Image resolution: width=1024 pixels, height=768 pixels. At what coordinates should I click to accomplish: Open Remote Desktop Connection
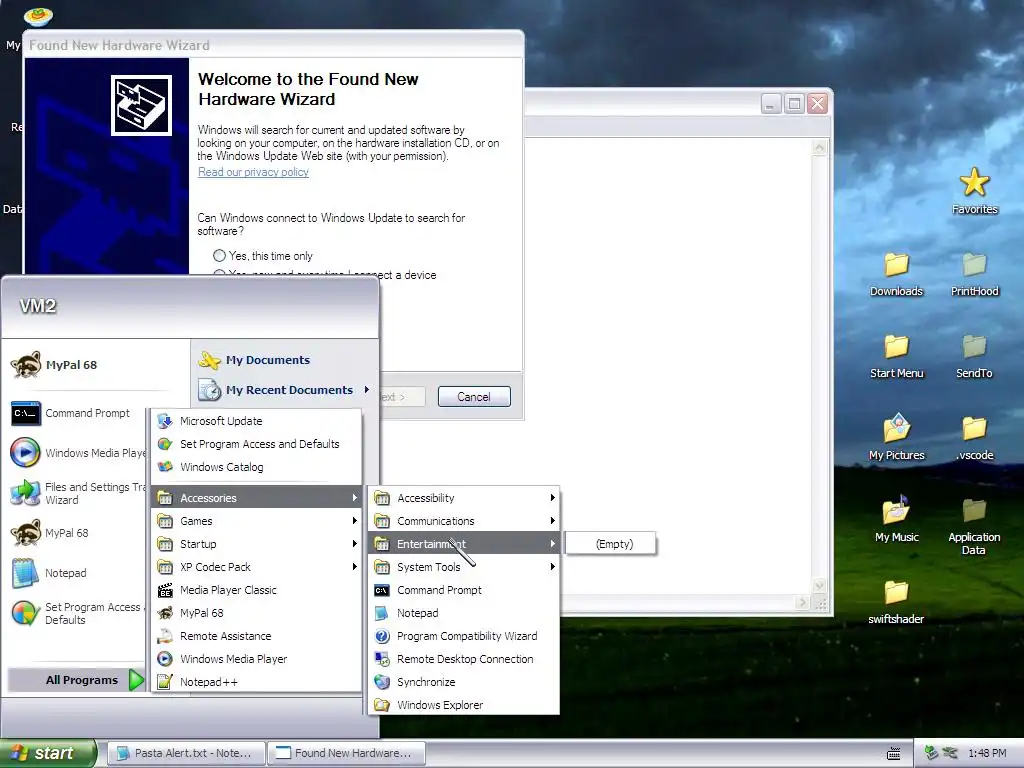(x=464, y=659)
